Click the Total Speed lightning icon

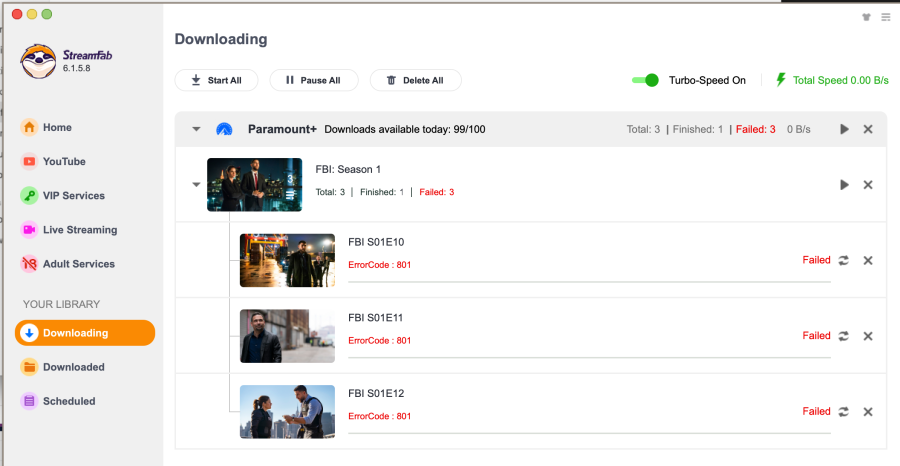[x=781, y=80]
